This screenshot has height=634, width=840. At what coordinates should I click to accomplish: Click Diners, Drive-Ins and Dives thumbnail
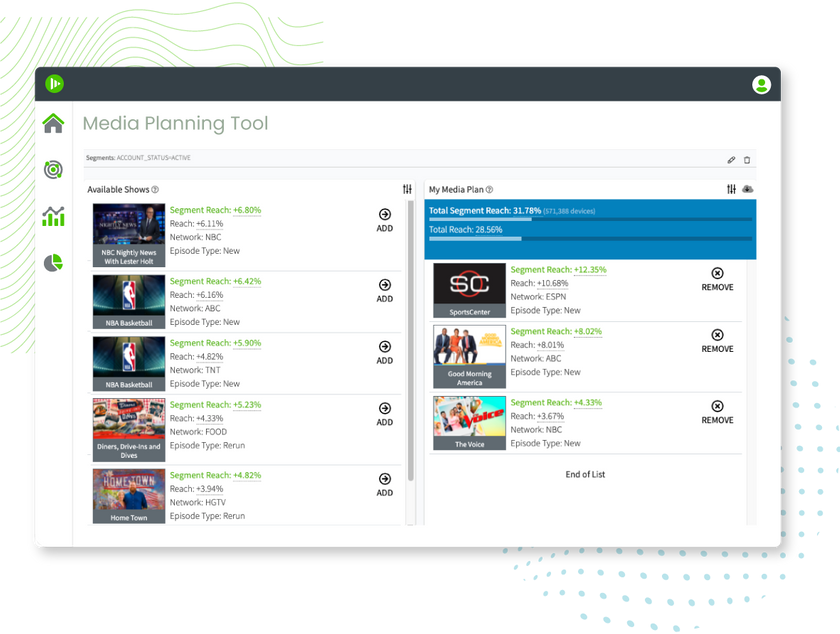[x=129, y=430]
